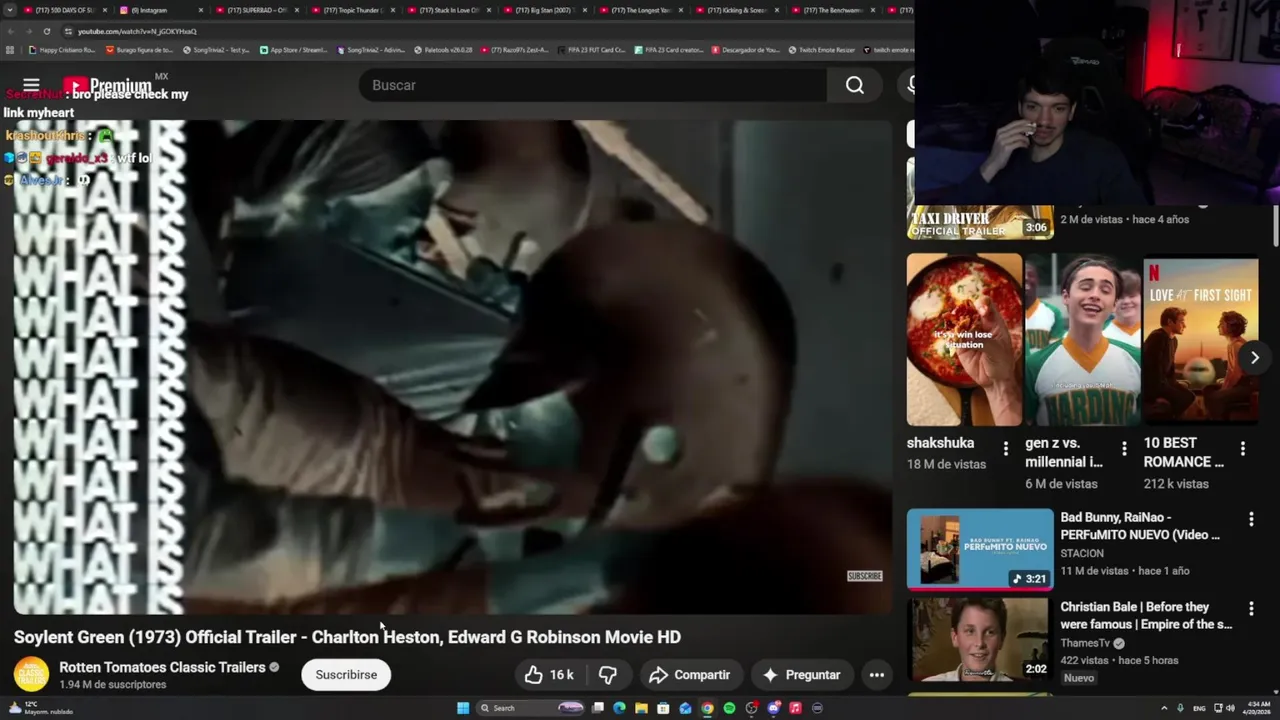This screenshot has height=720, width=1280.
Task: Click the Bad Bunny, RaiNao video title
Action: pos(1140,526)
